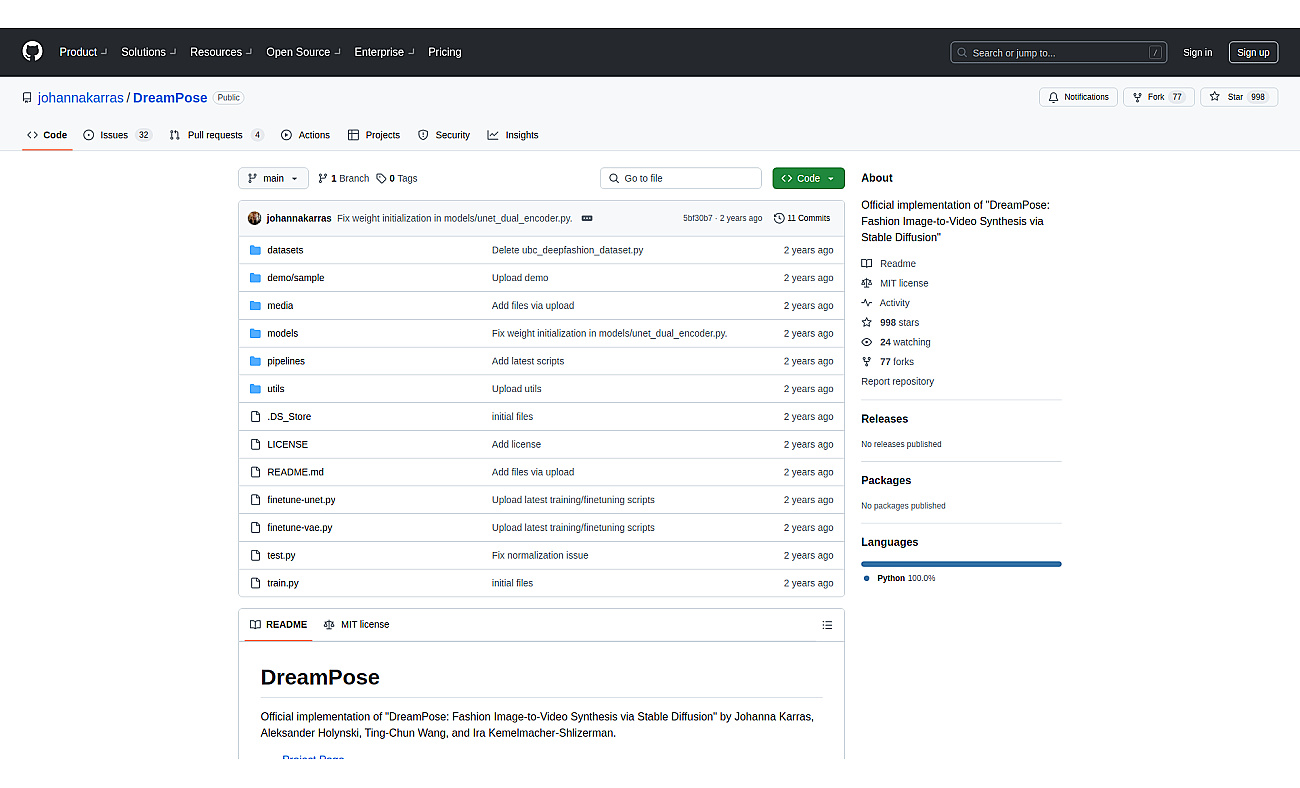Click Python 100.0% language link
1300x788 pixels.
click(899, 579)
